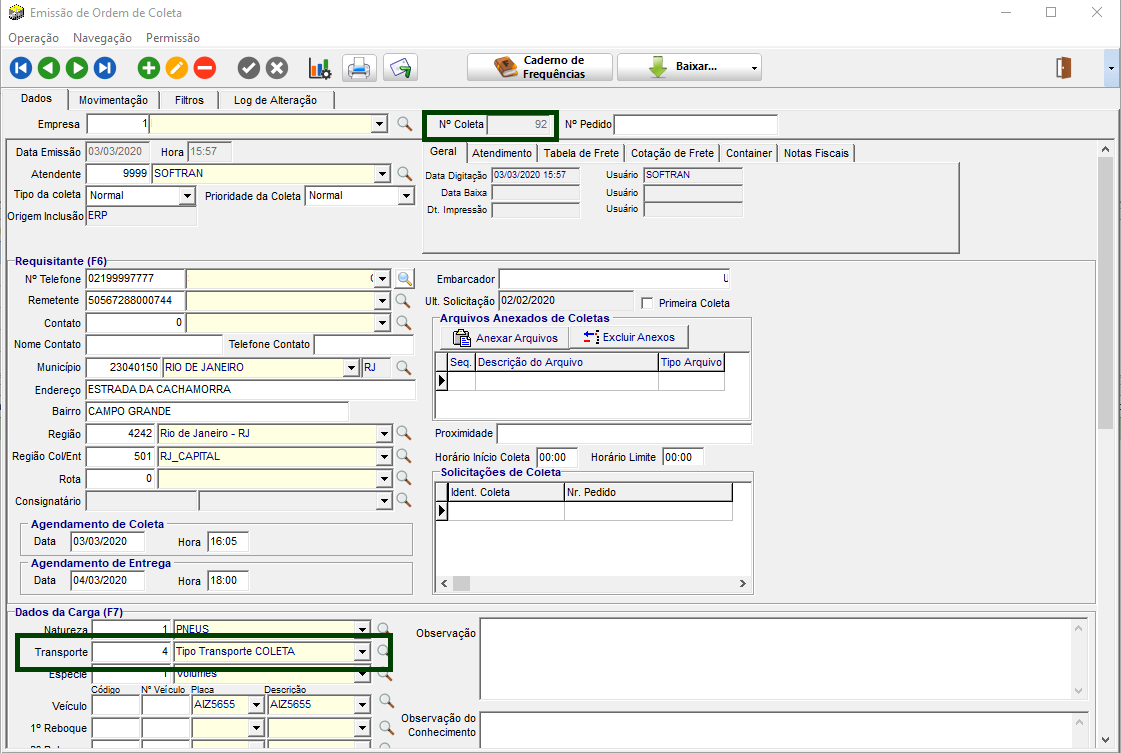This screenshot has height=753, width=1121.
Task: Click the red delete record icon
Action: pos(205,68)
